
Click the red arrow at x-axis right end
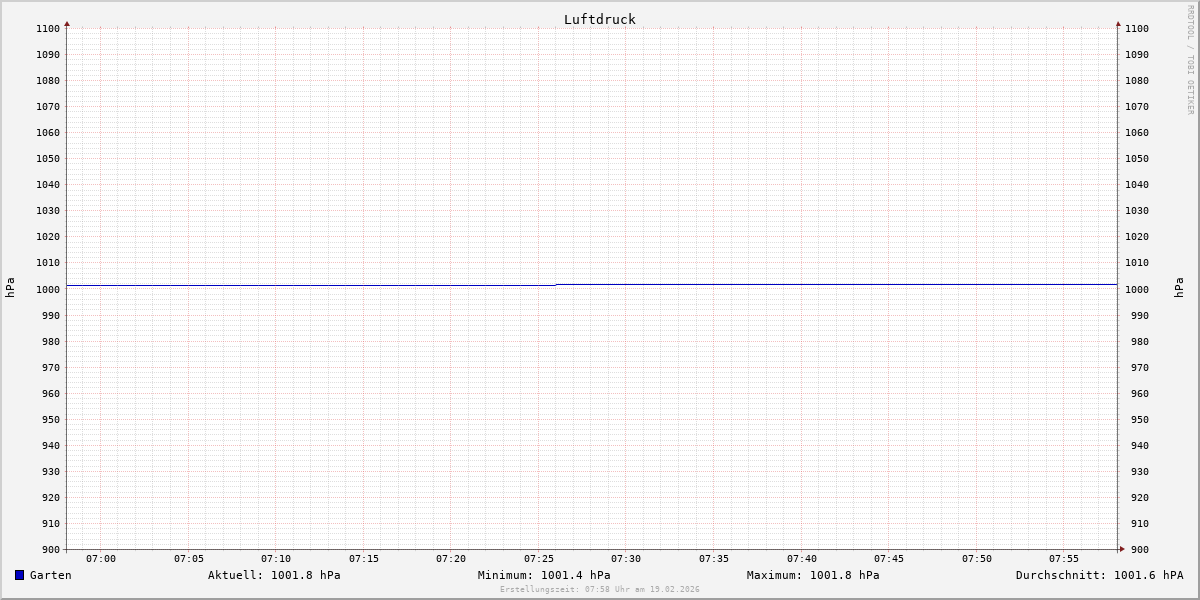1122,548
